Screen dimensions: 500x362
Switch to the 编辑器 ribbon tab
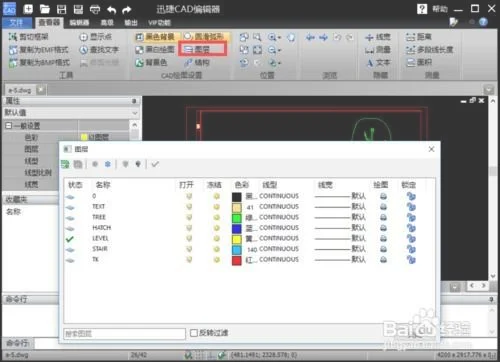coord(79,23)
